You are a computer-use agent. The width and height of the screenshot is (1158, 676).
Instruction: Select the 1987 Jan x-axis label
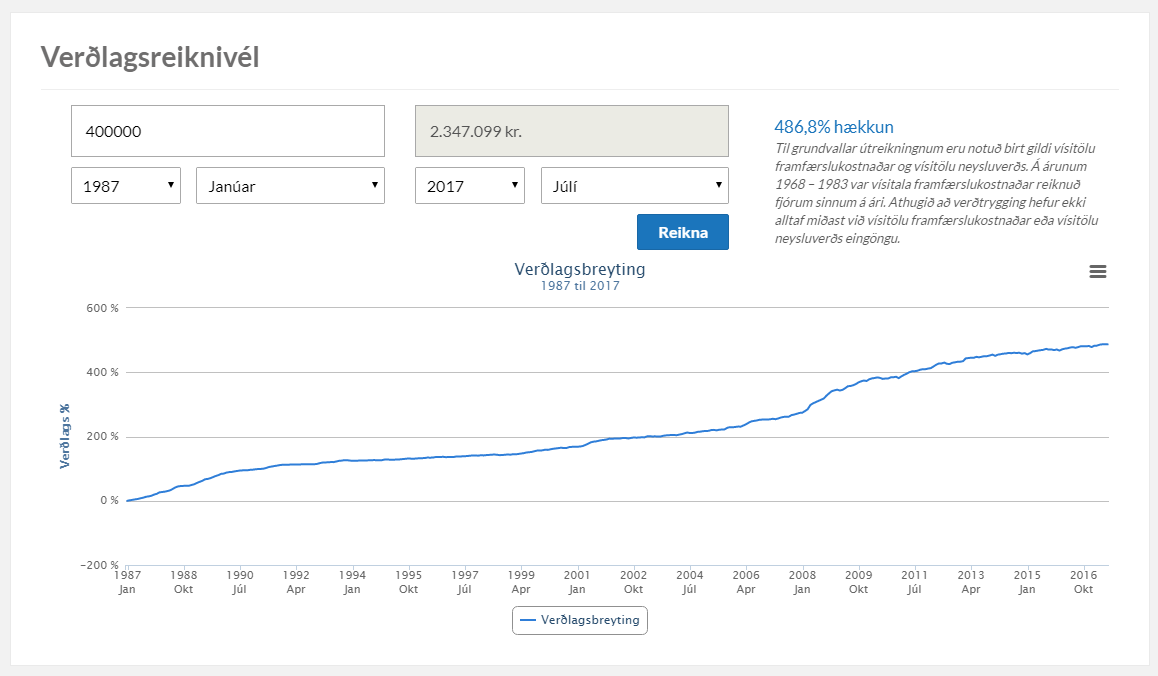point(127,582)
